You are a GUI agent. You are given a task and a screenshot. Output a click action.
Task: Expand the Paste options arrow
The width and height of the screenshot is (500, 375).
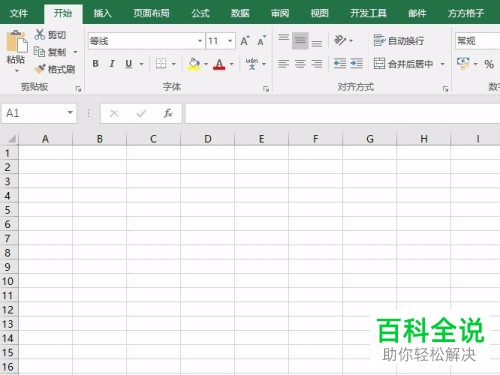(16, 71)
